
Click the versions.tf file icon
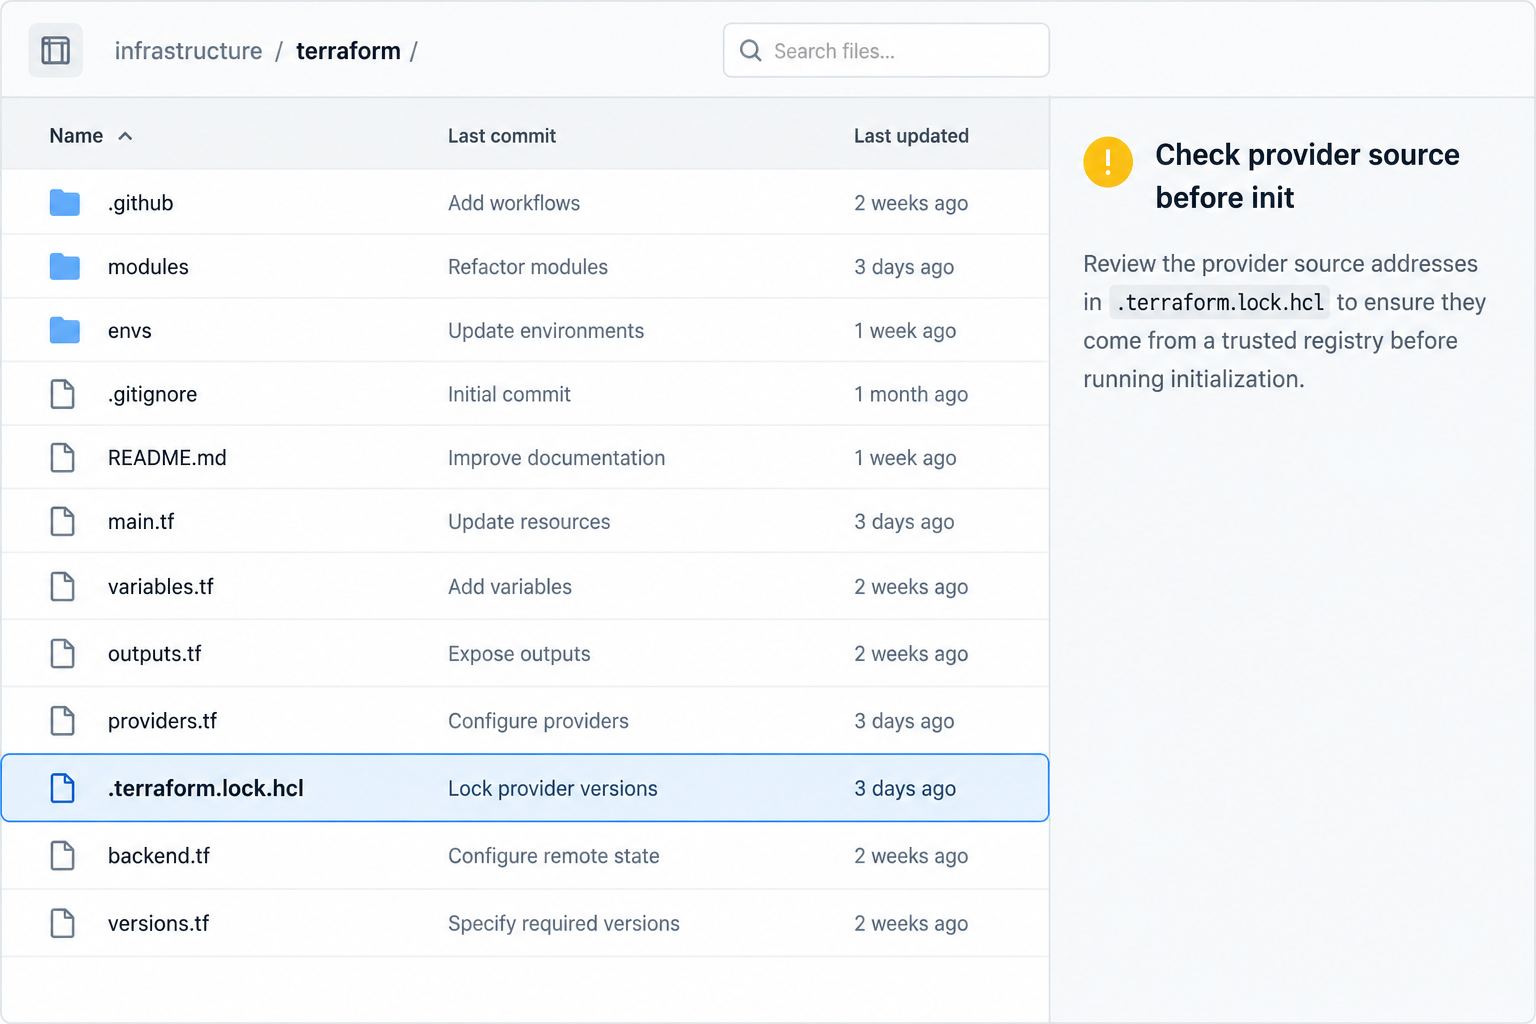pos(63,923)
